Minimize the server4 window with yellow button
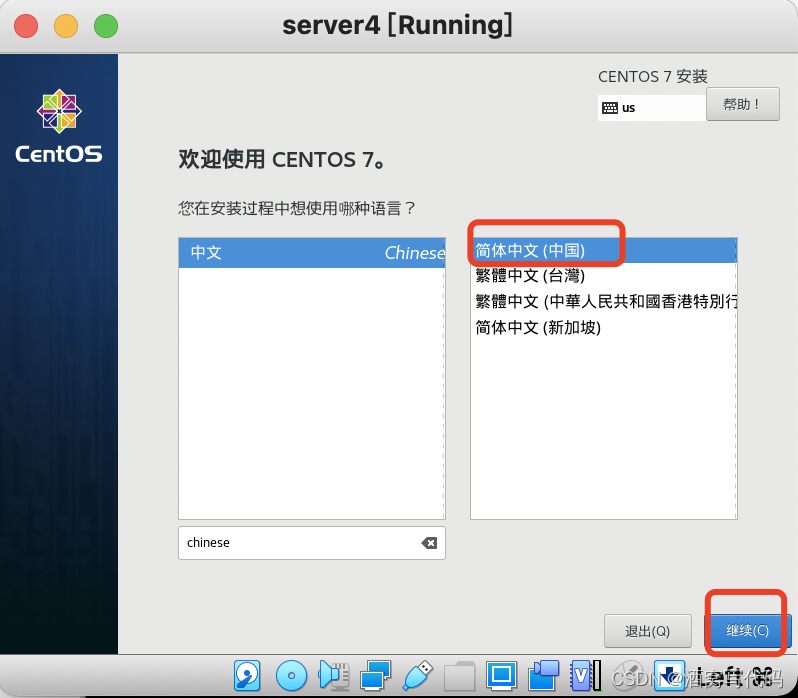 click(66, 26)
